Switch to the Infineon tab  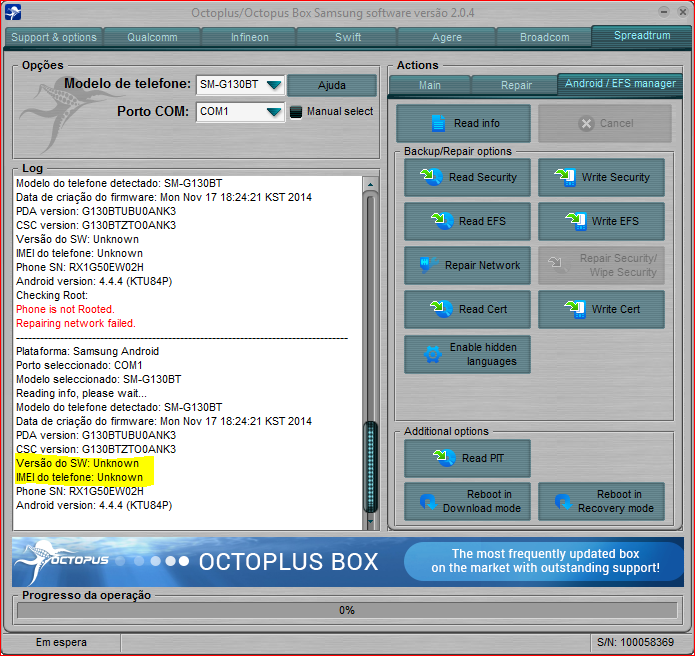point(250,37)
